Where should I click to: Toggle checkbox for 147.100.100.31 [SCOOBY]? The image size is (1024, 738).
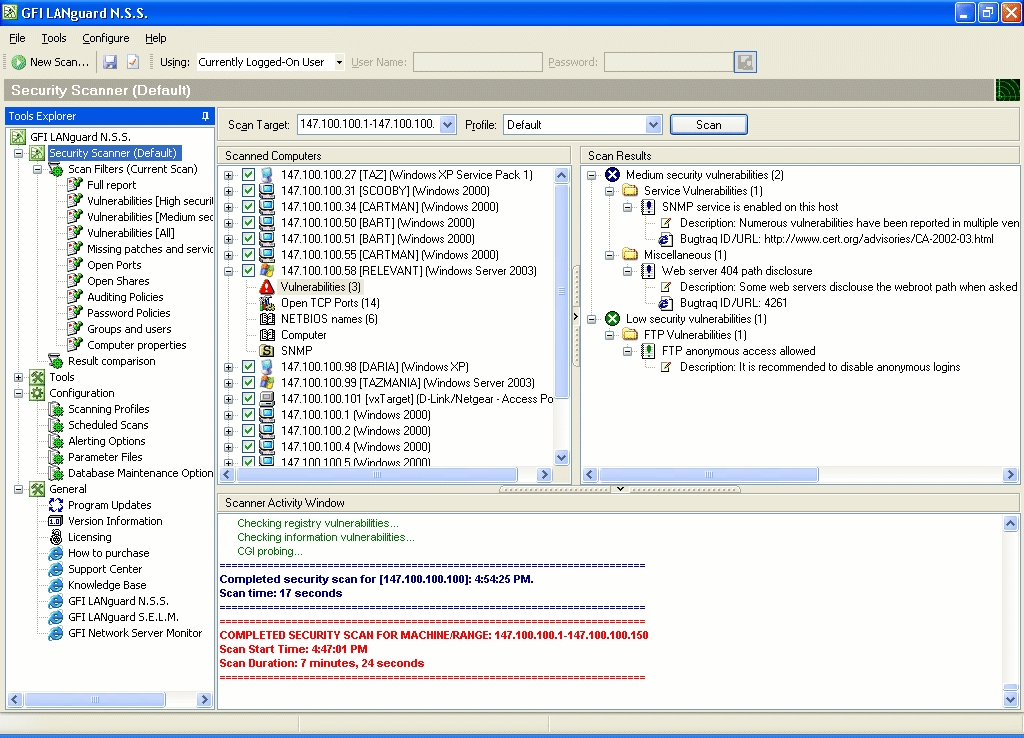(x=248, y=191)
